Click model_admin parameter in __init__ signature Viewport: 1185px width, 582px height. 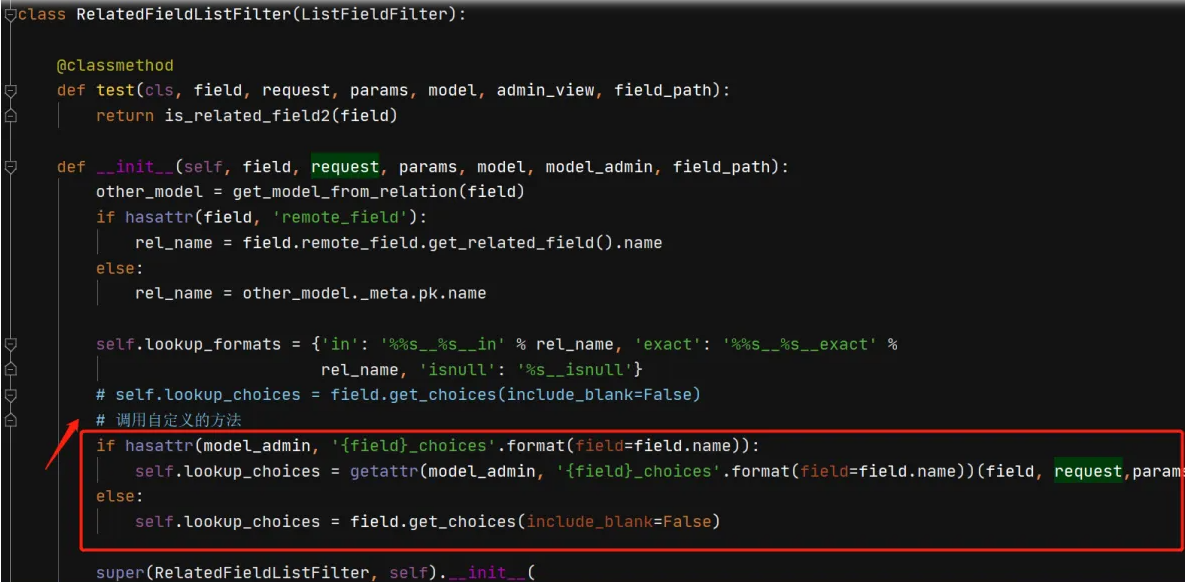pyautogui.click(x=599, y=166)
